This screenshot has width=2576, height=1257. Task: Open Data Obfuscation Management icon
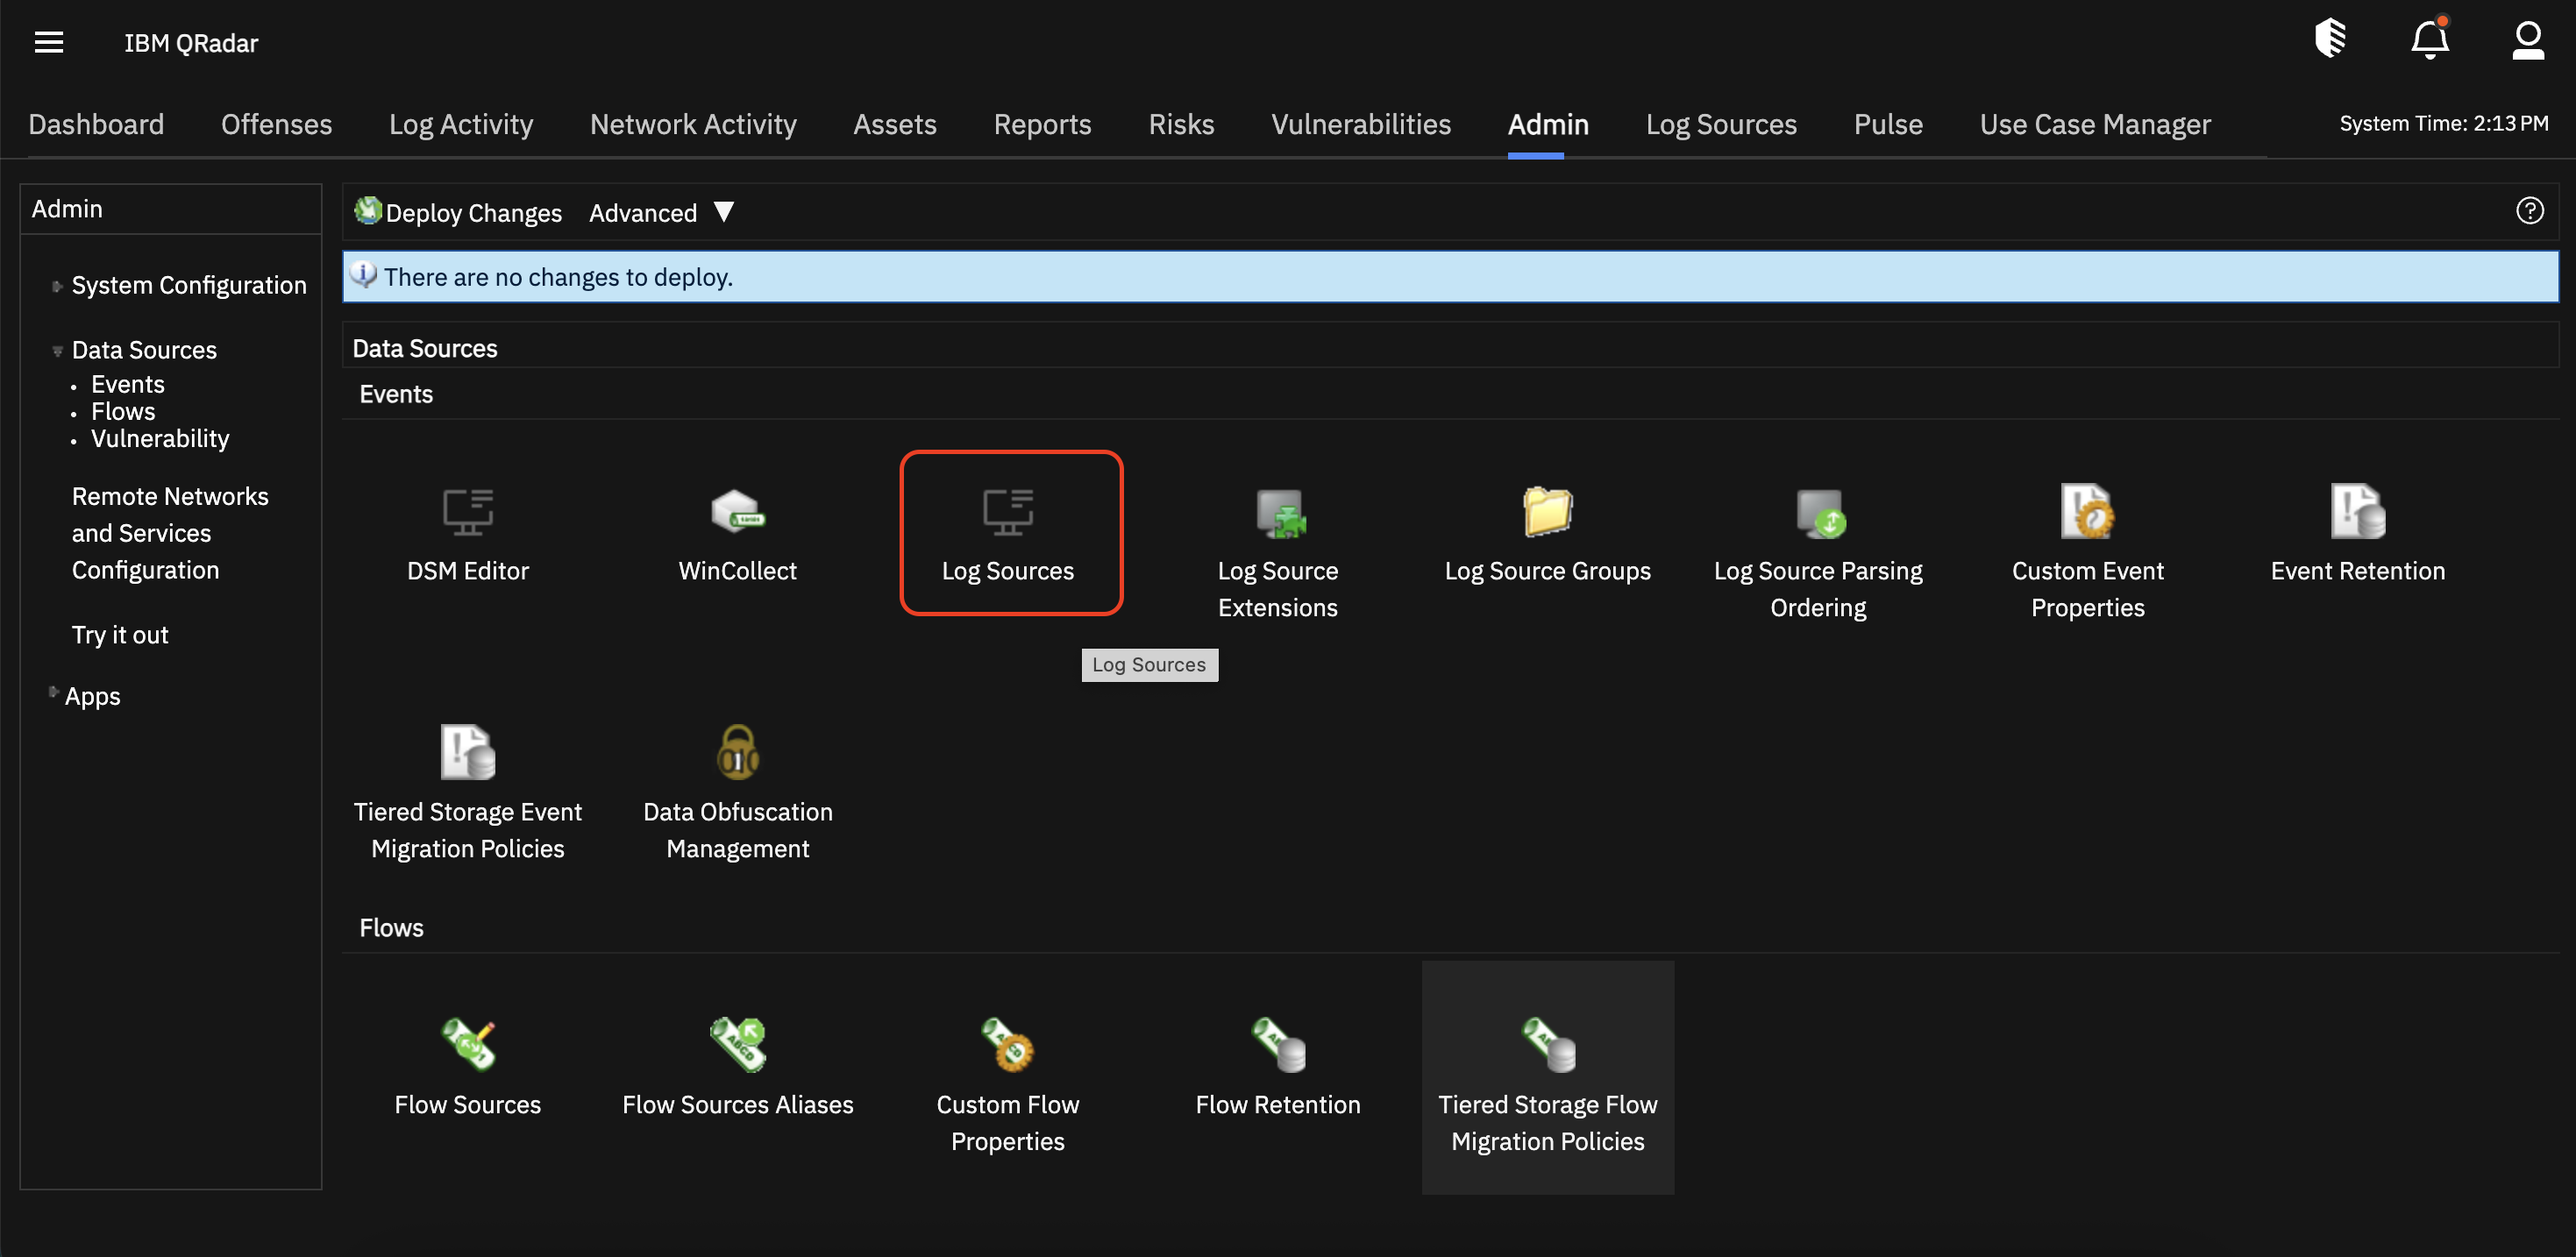coord(737,753)
